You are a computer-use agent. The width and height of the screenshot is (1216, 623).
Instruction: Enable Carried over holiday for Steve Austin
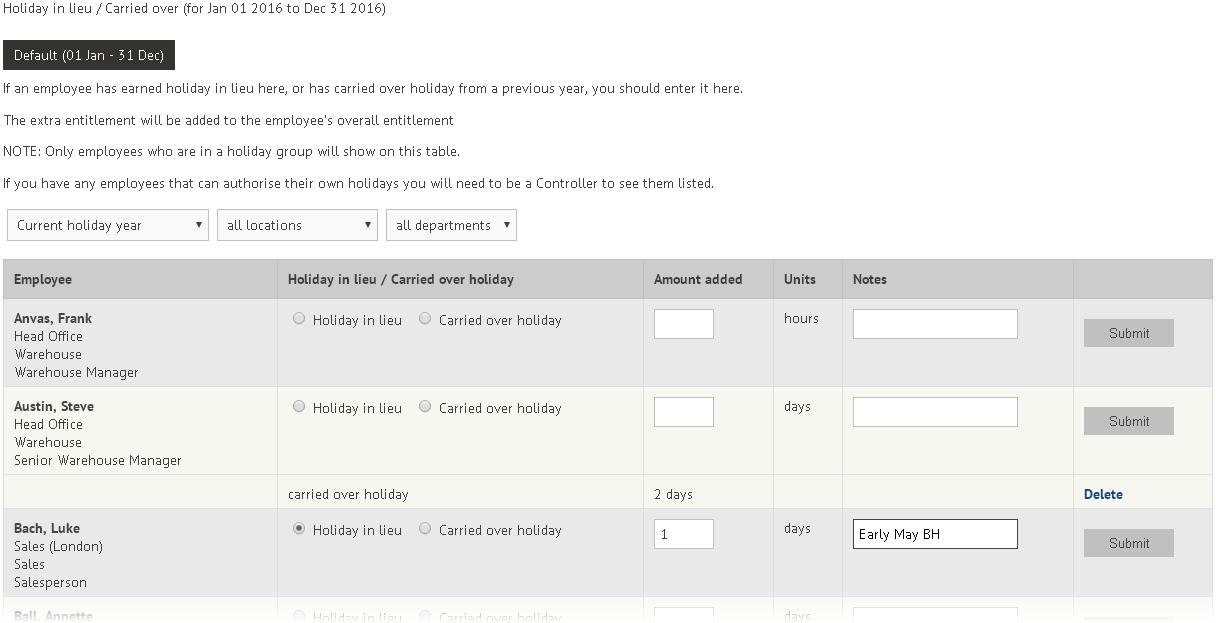pyautogui.click(x=425, y=406)
